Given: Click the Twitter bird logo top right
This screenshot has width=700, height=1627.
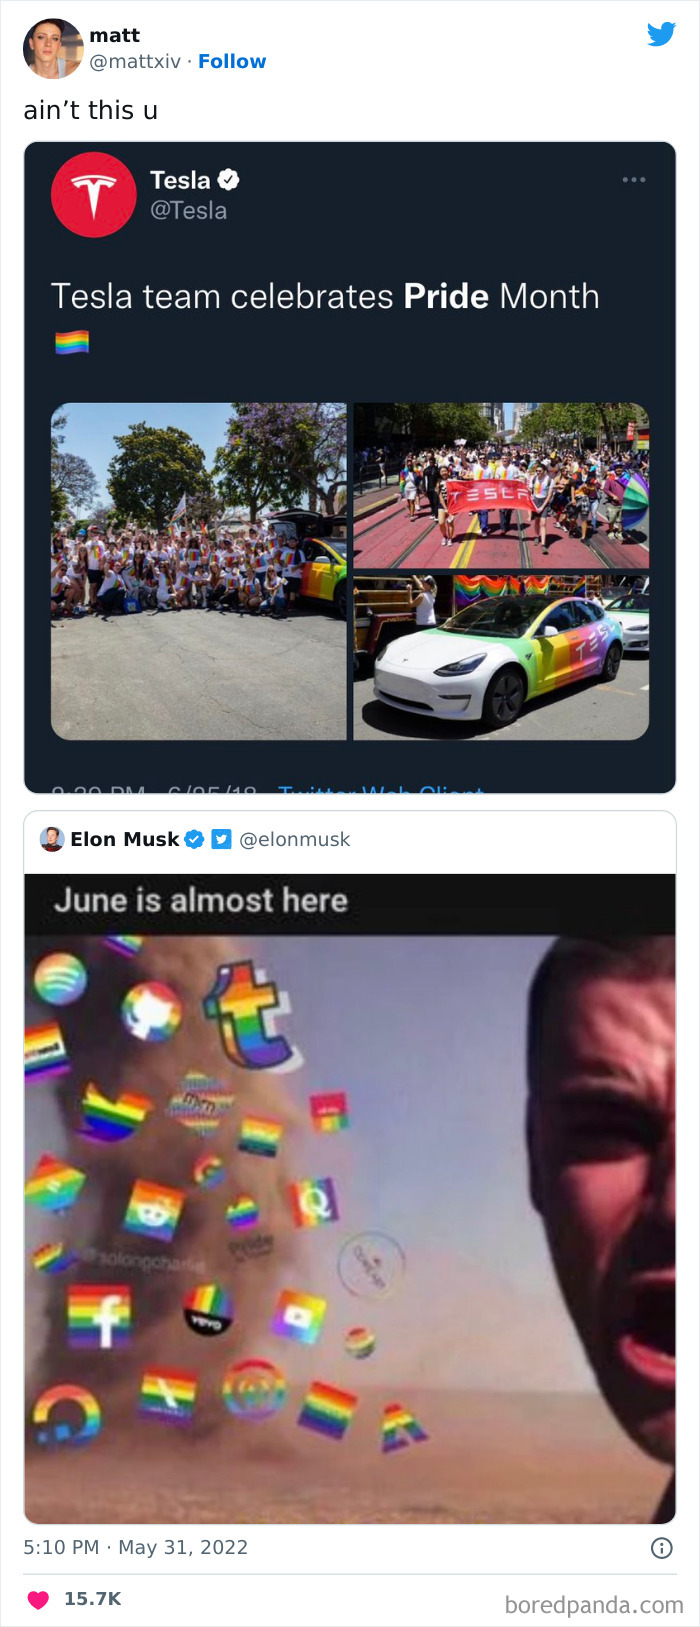Looking at the screenshot, I should click(x=662, y=34).
